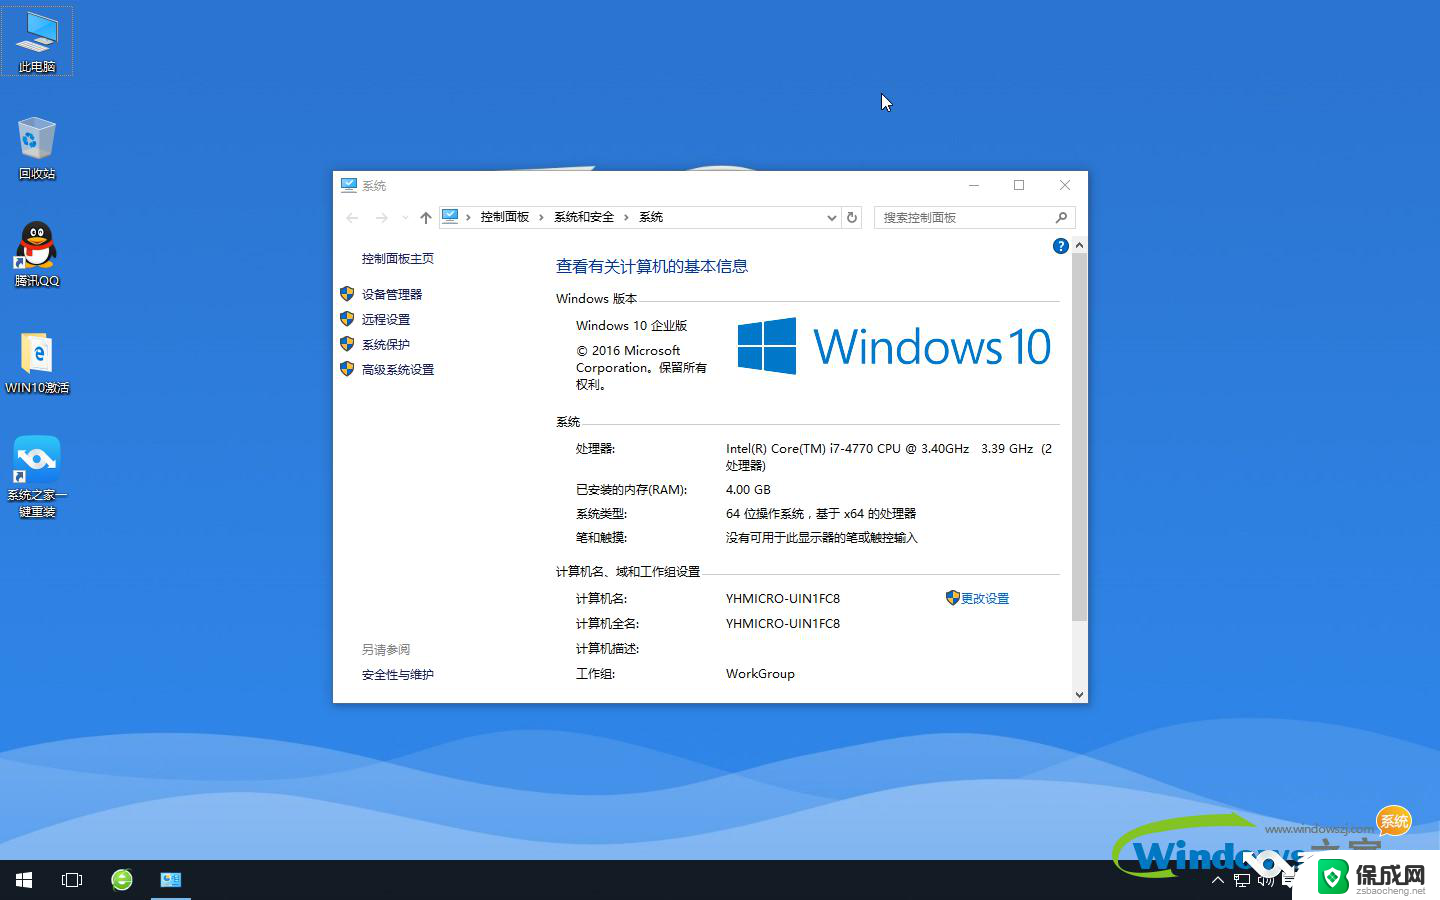Open green browser icon on taskbar

click(122, 880)
